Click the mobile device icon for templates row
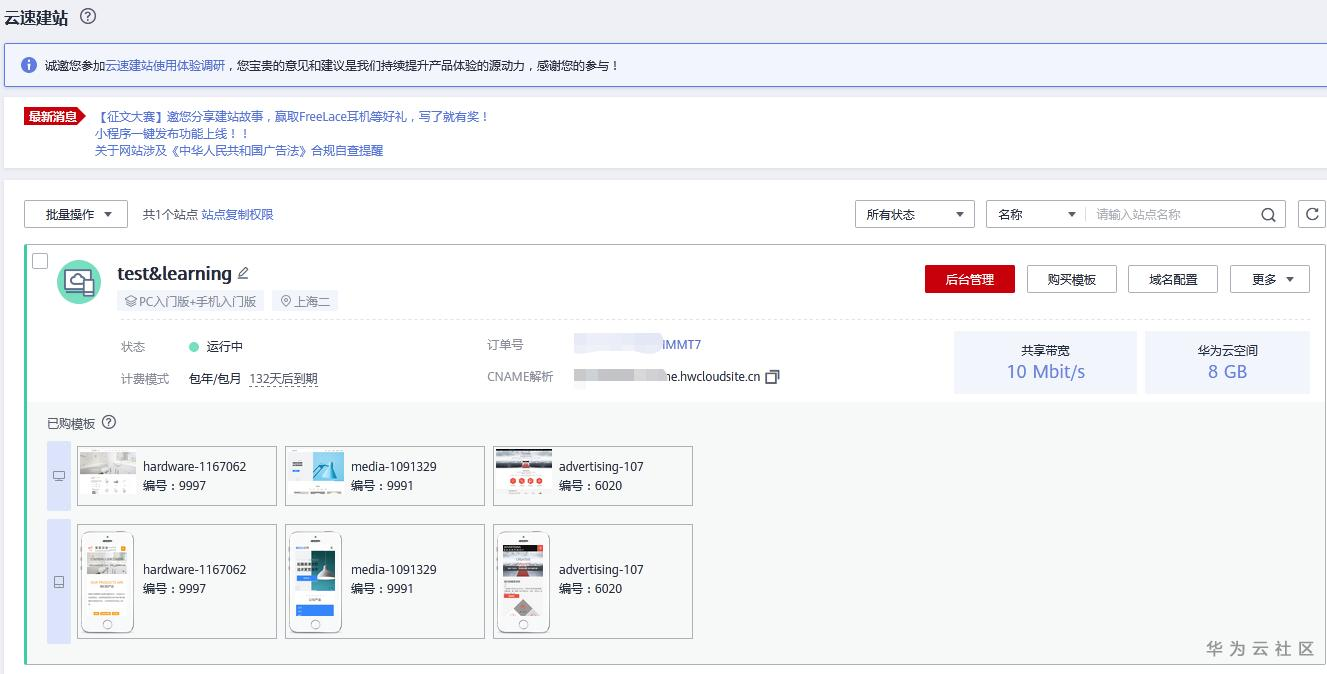The width and height of the screenshot is (1327, 674). 59,581
